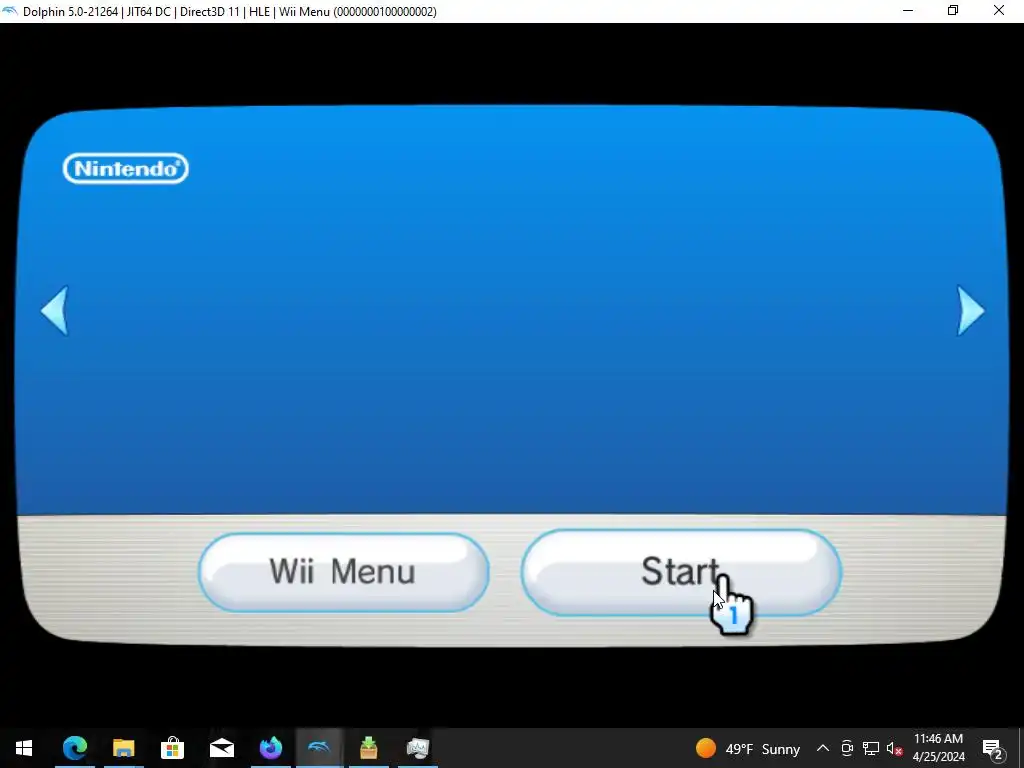Restore down the Dolphin window
1024x768 pixels.
[953, 11]
